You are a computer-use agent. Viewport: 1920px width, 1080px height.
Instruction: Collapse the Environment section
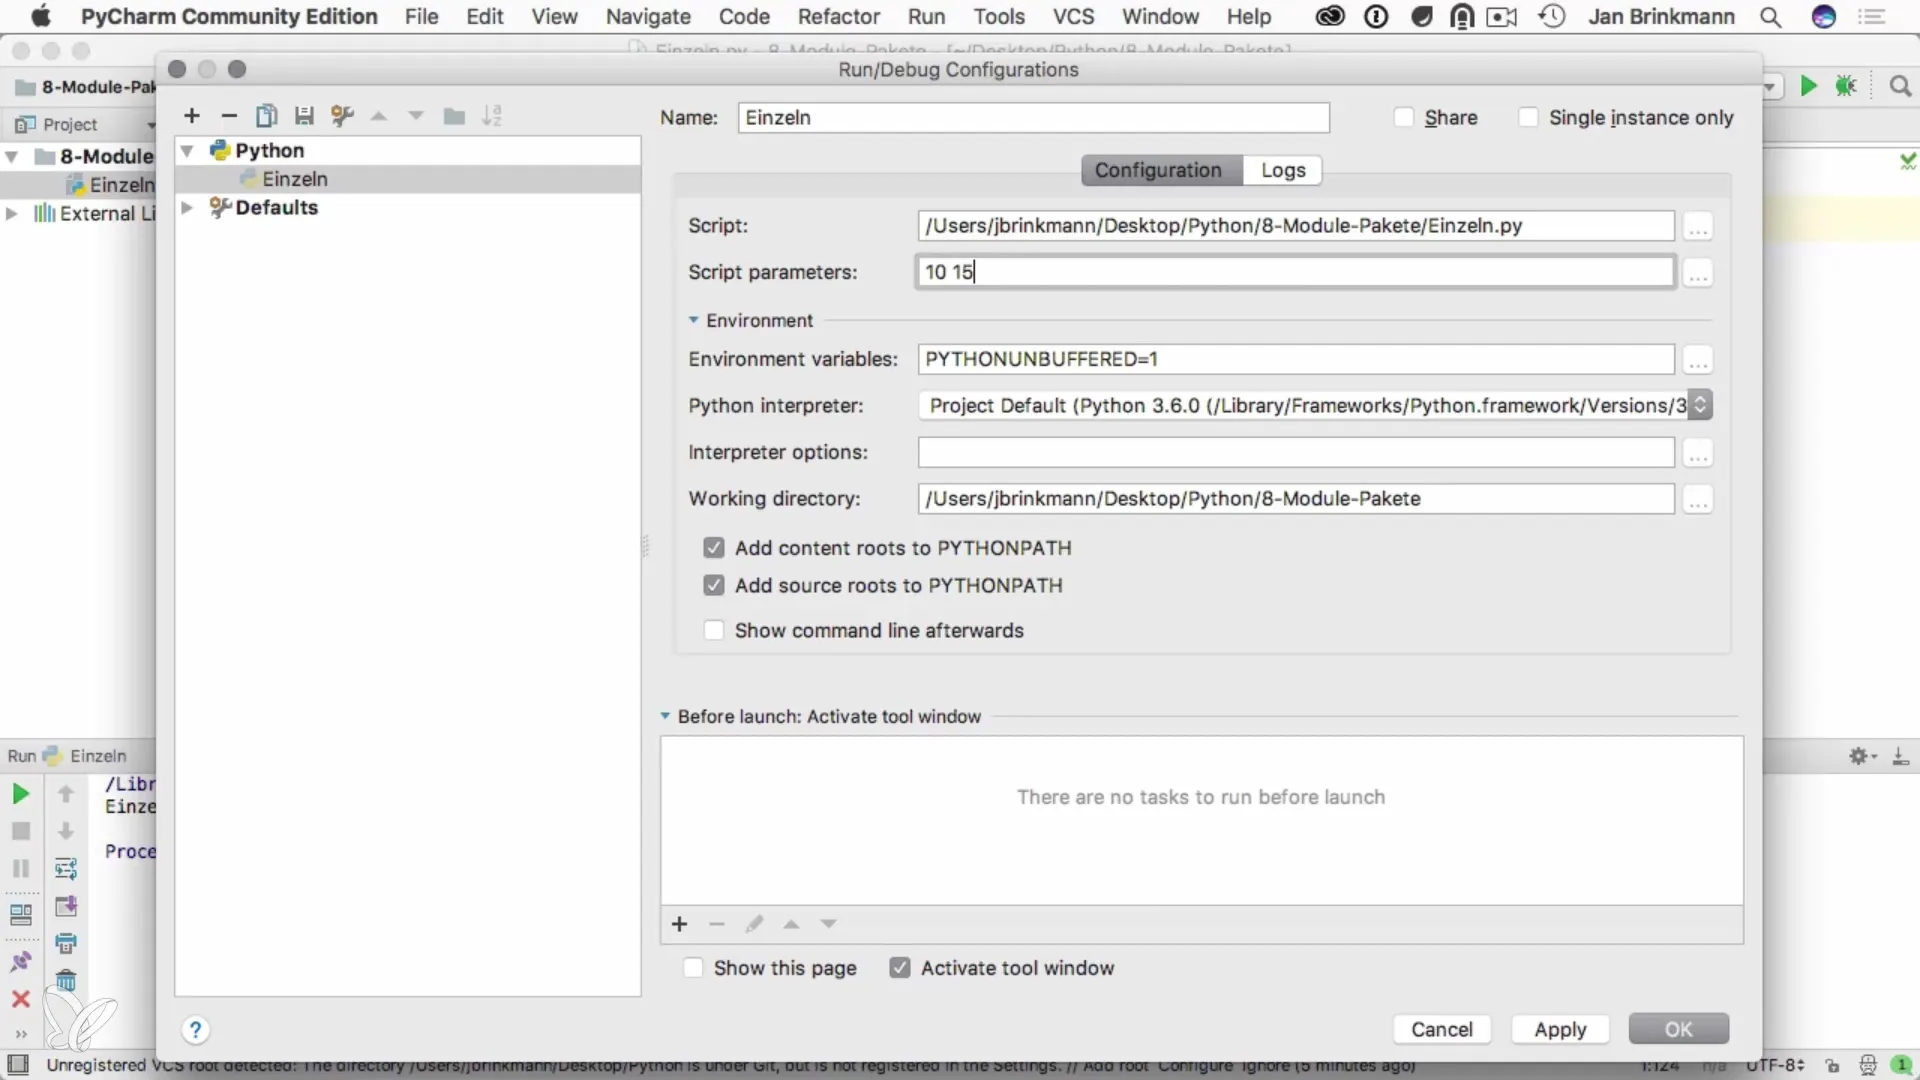pos(693,321)
